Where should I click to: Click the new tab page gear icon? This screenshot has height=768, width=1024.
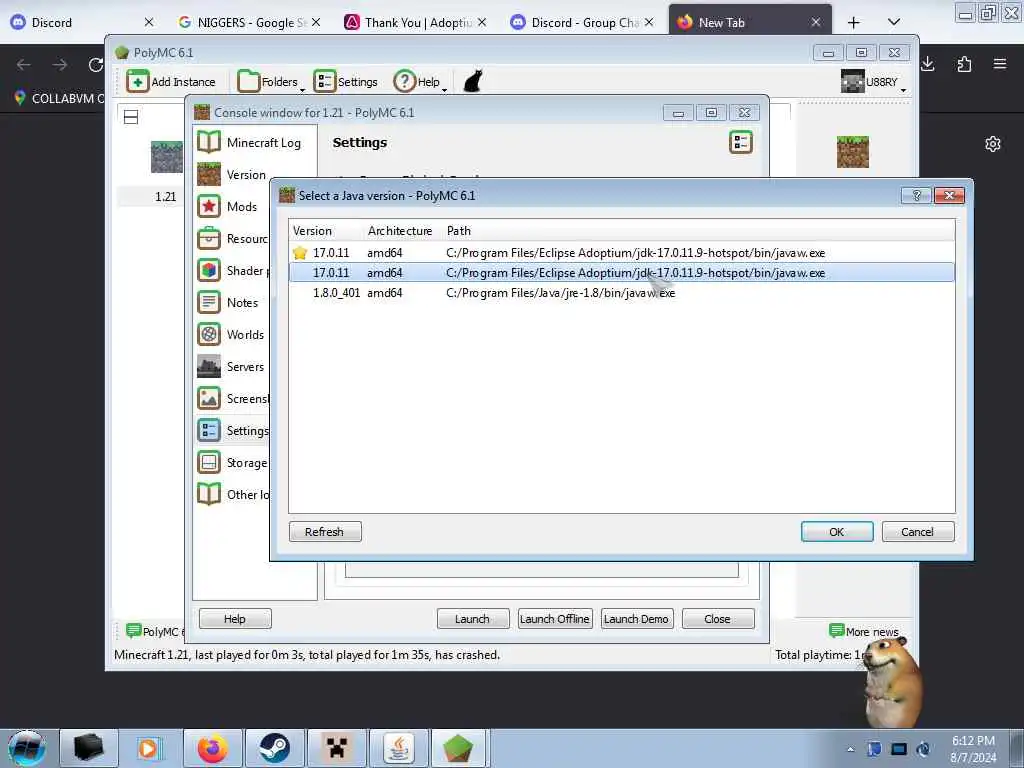coord(993,144)
